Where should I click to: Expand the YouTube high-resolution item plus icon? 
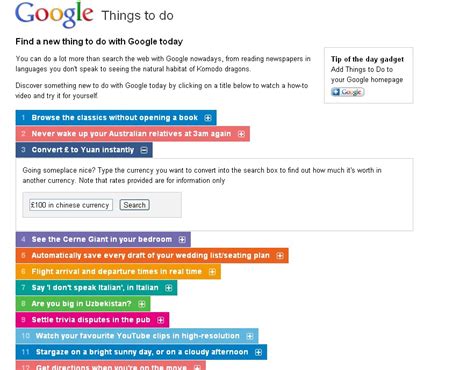click(x=250, y=336)
